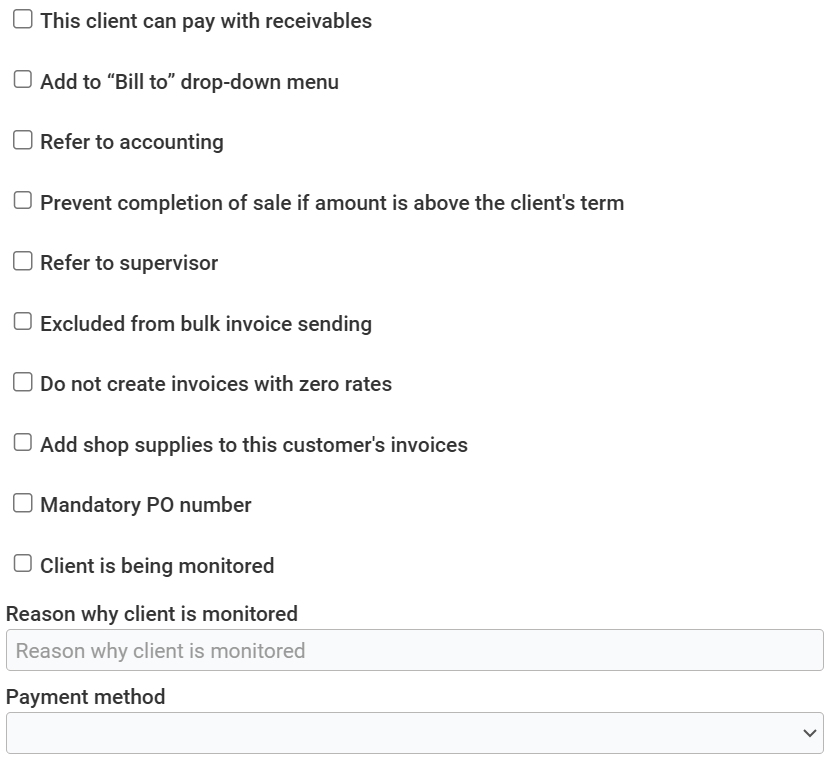
Task: Click the 'Client is being monitored' label text
Action: [x=157, y=566]
